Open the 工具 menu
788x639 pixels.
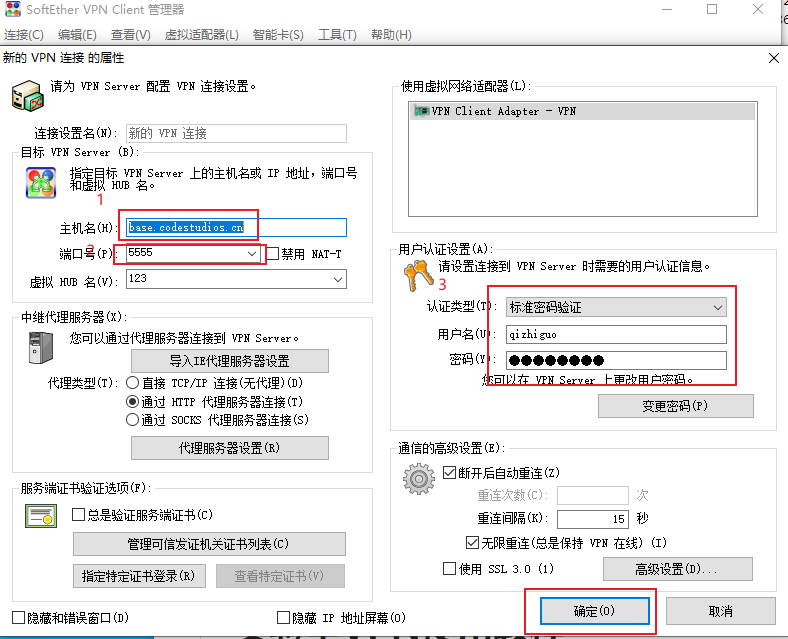tap(337, 35)
